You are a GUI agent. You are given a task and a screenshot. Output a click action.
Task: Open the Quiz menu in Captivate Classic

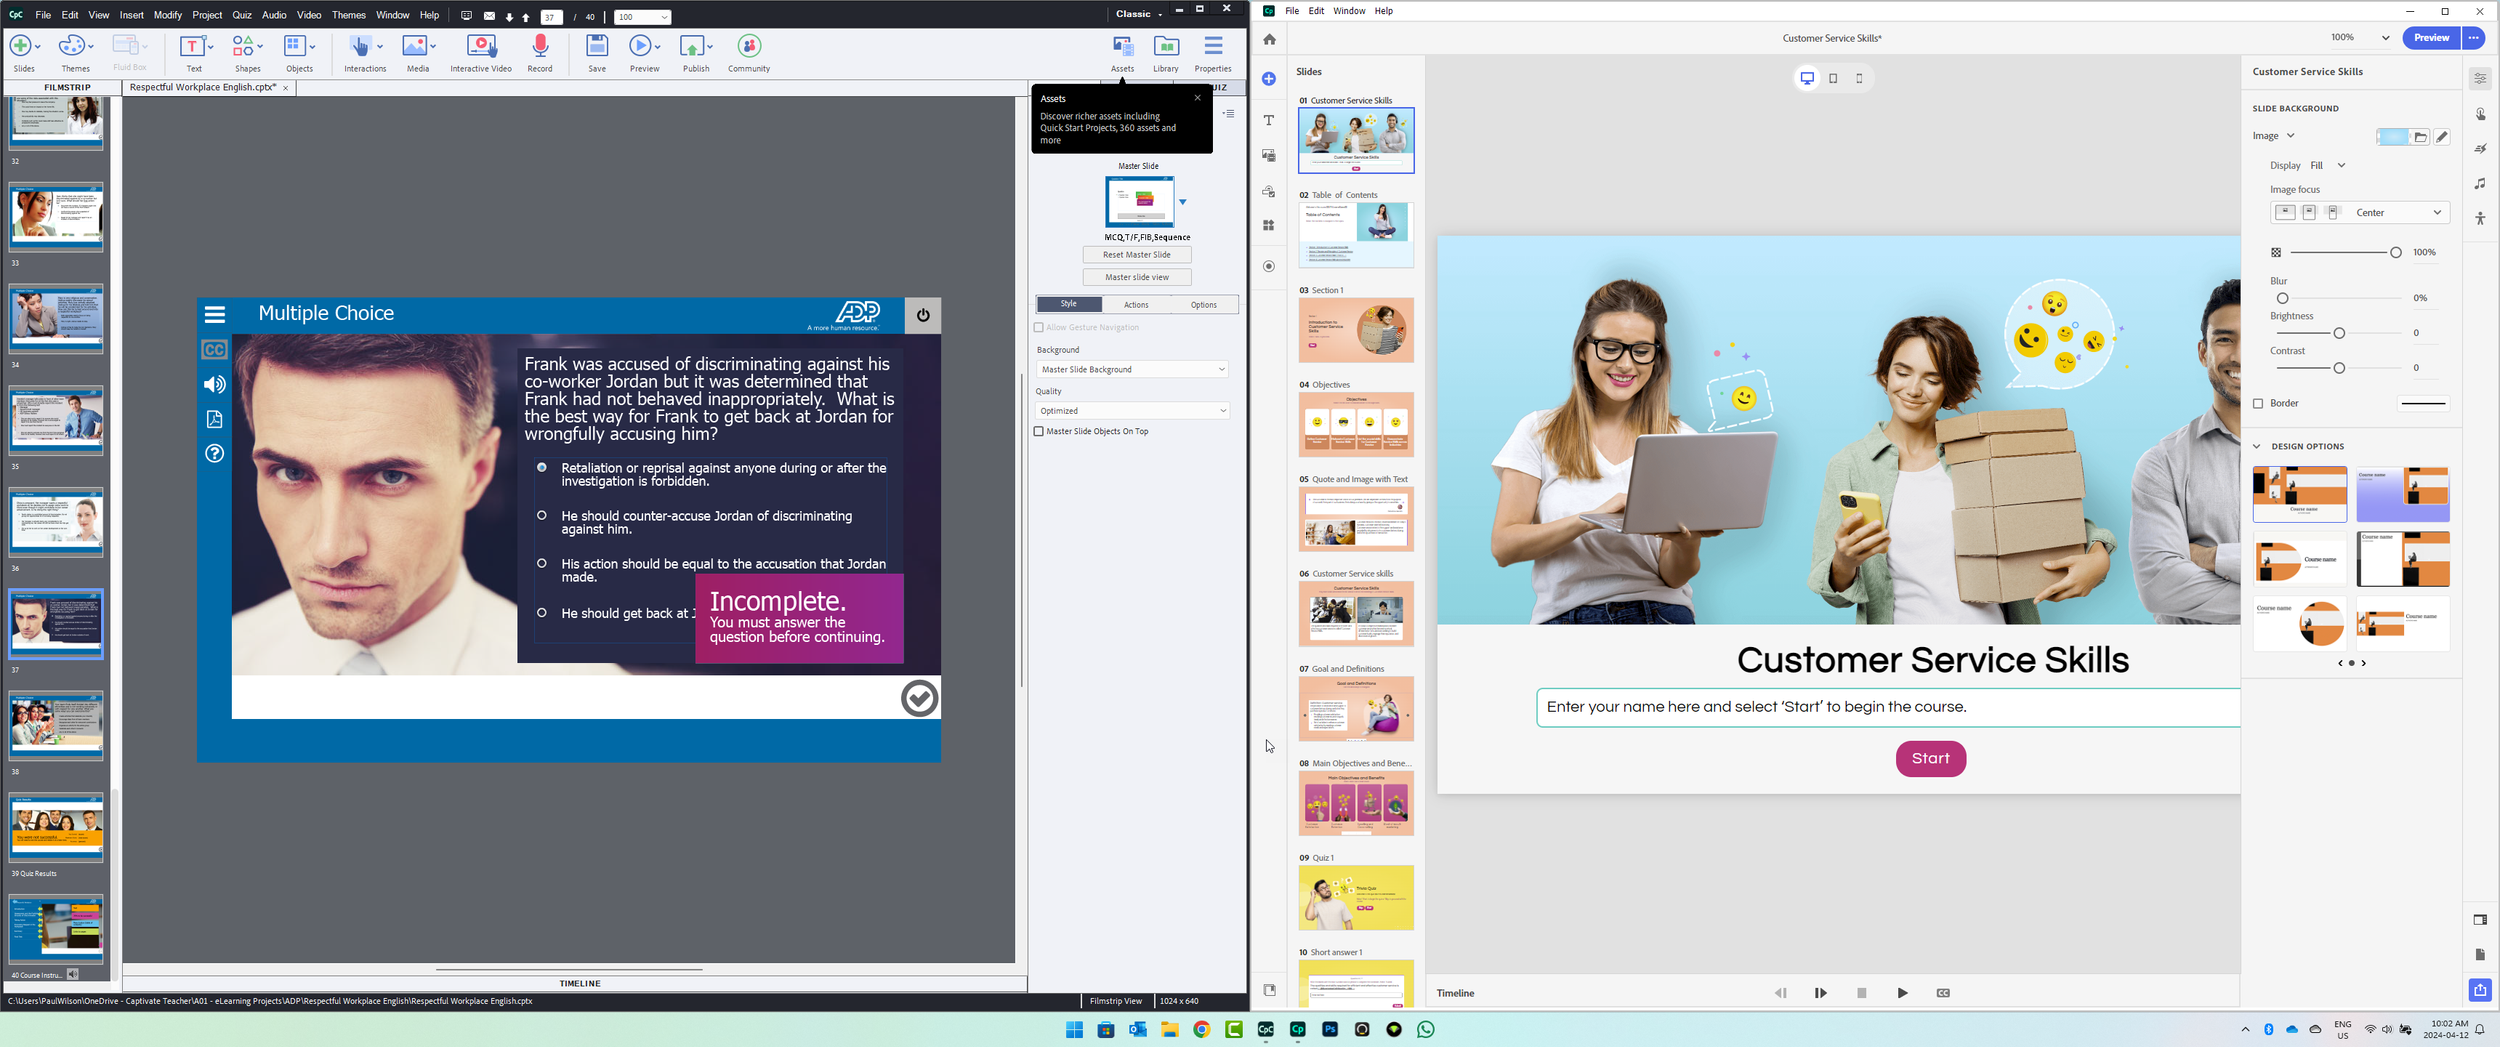coord(242,15)
